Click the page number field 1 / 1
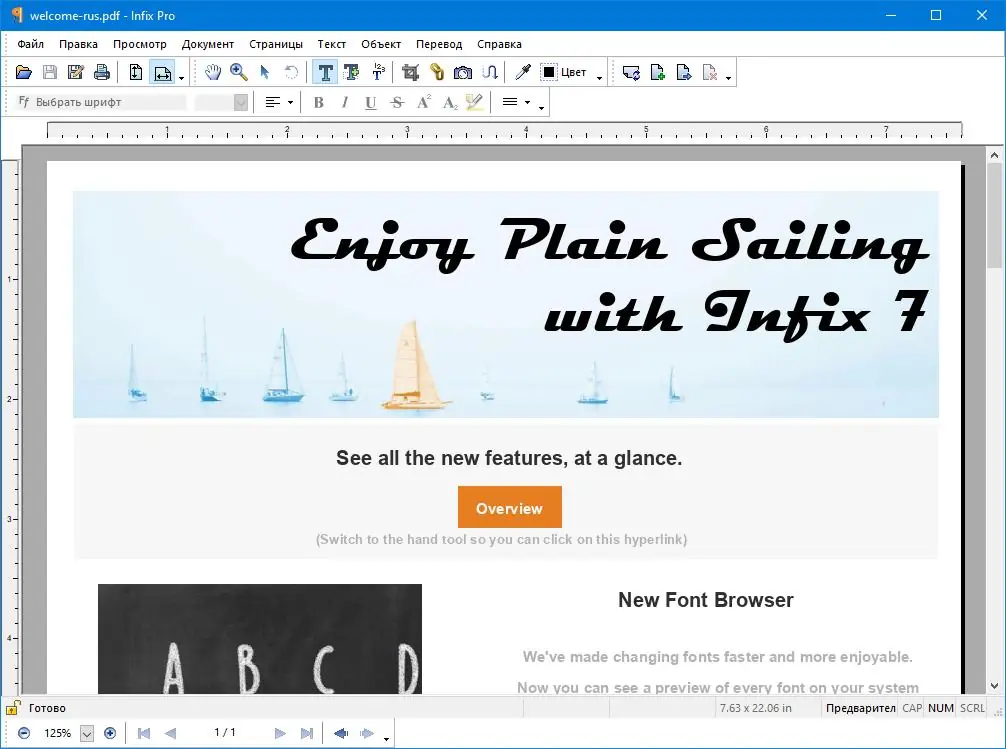 [225, 732]
